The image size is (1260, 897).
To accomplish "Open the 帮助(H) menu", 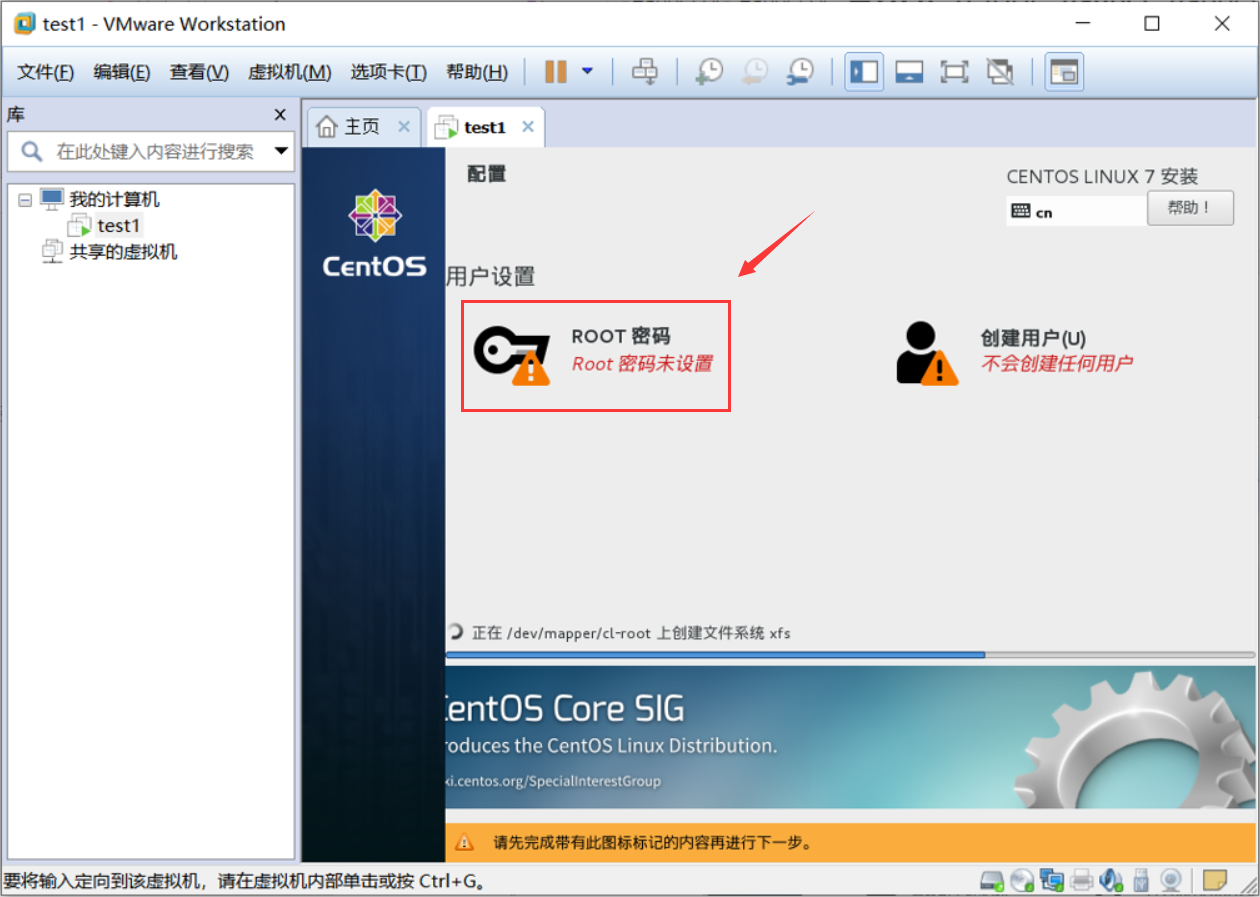I will (477, 72).
